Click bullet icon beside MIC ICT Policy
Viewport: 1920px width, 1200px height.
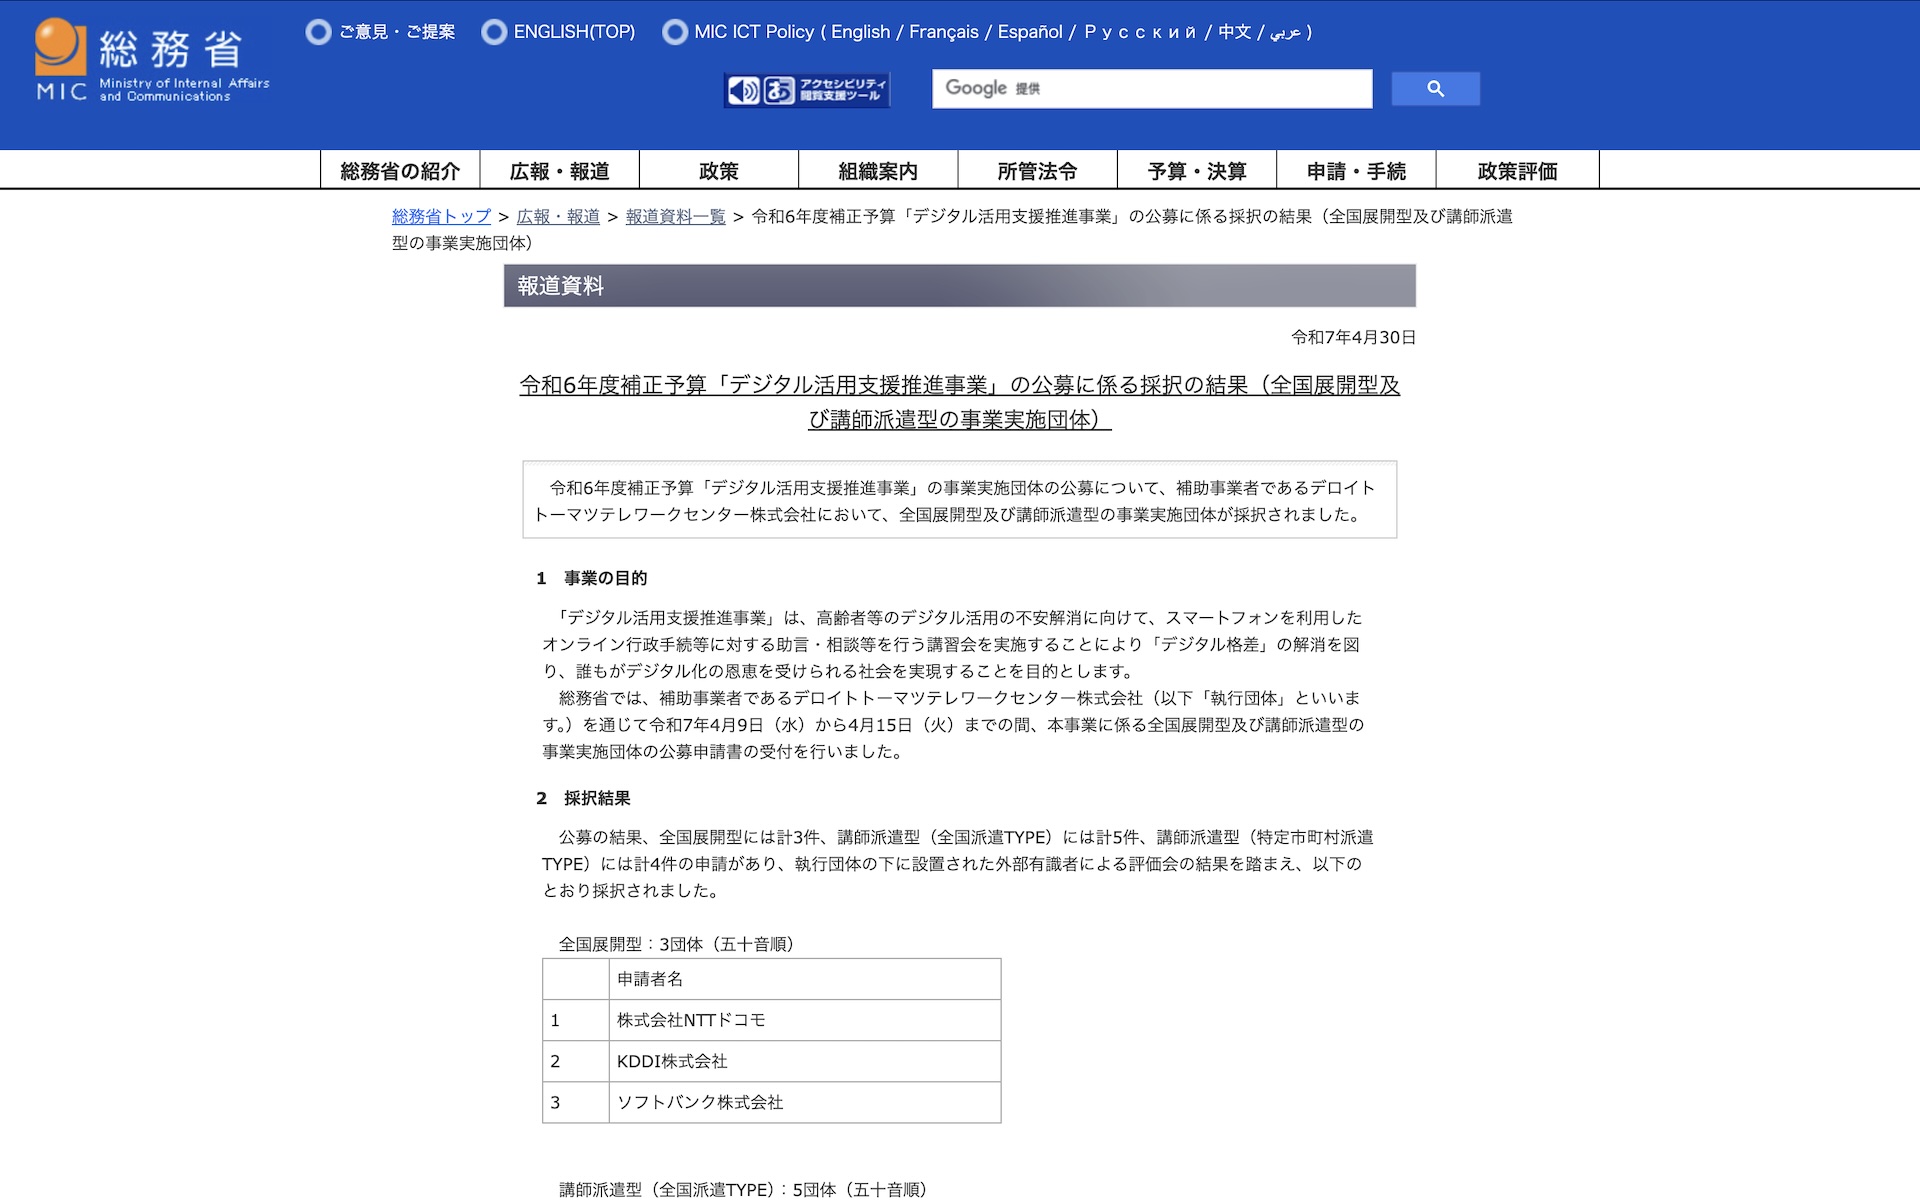[675, 32]
